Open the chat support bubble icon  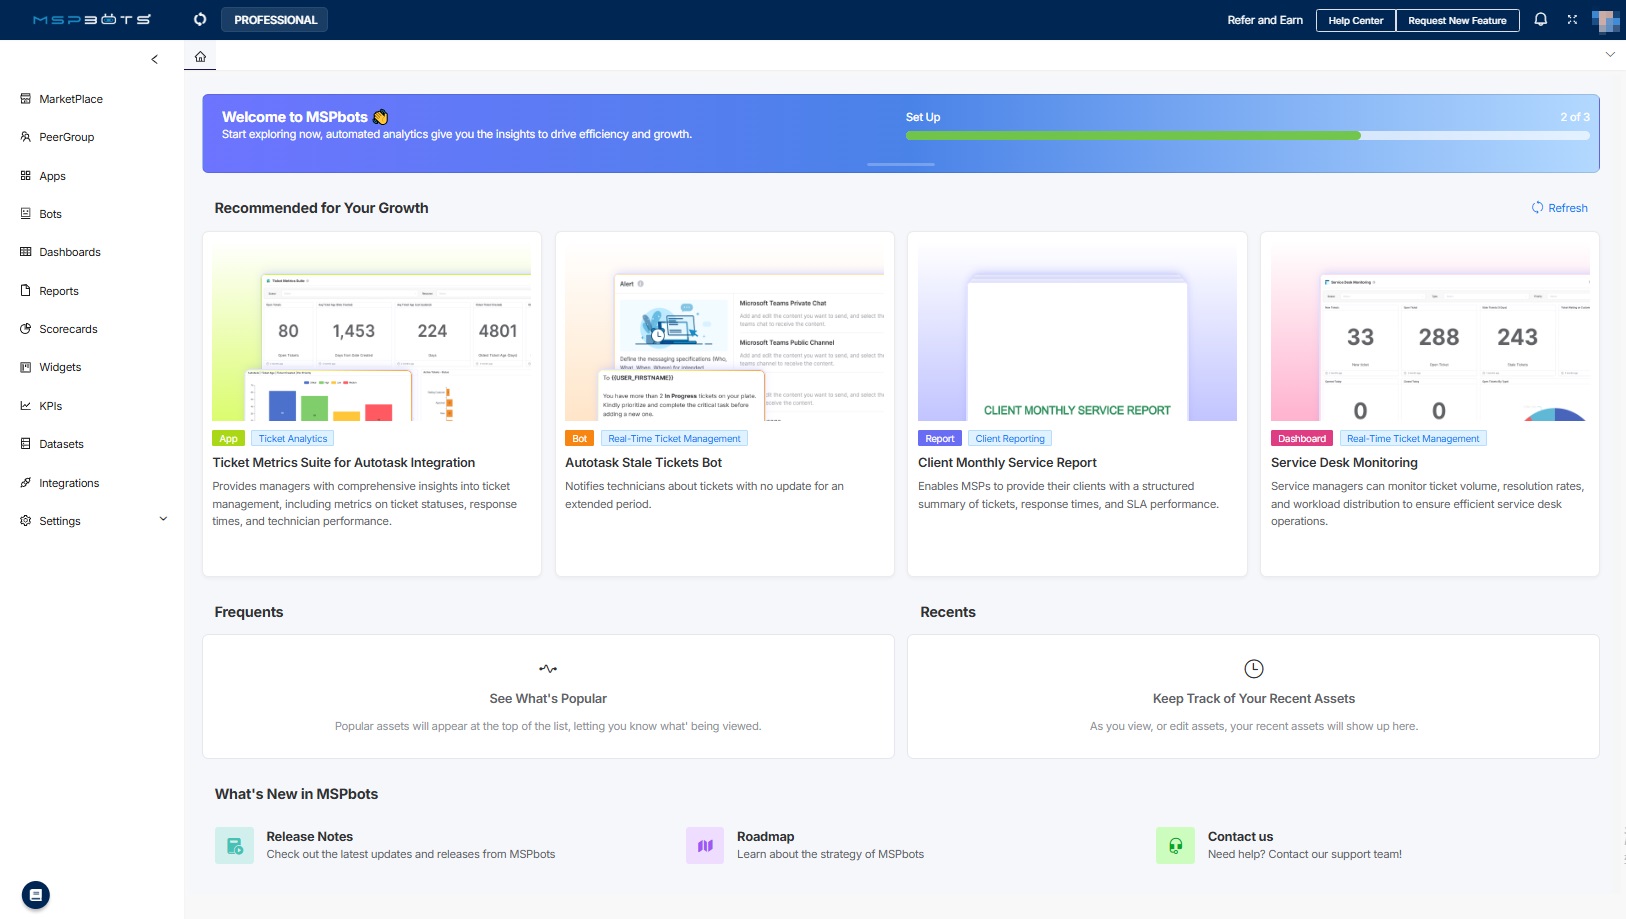tap(35, 895)
